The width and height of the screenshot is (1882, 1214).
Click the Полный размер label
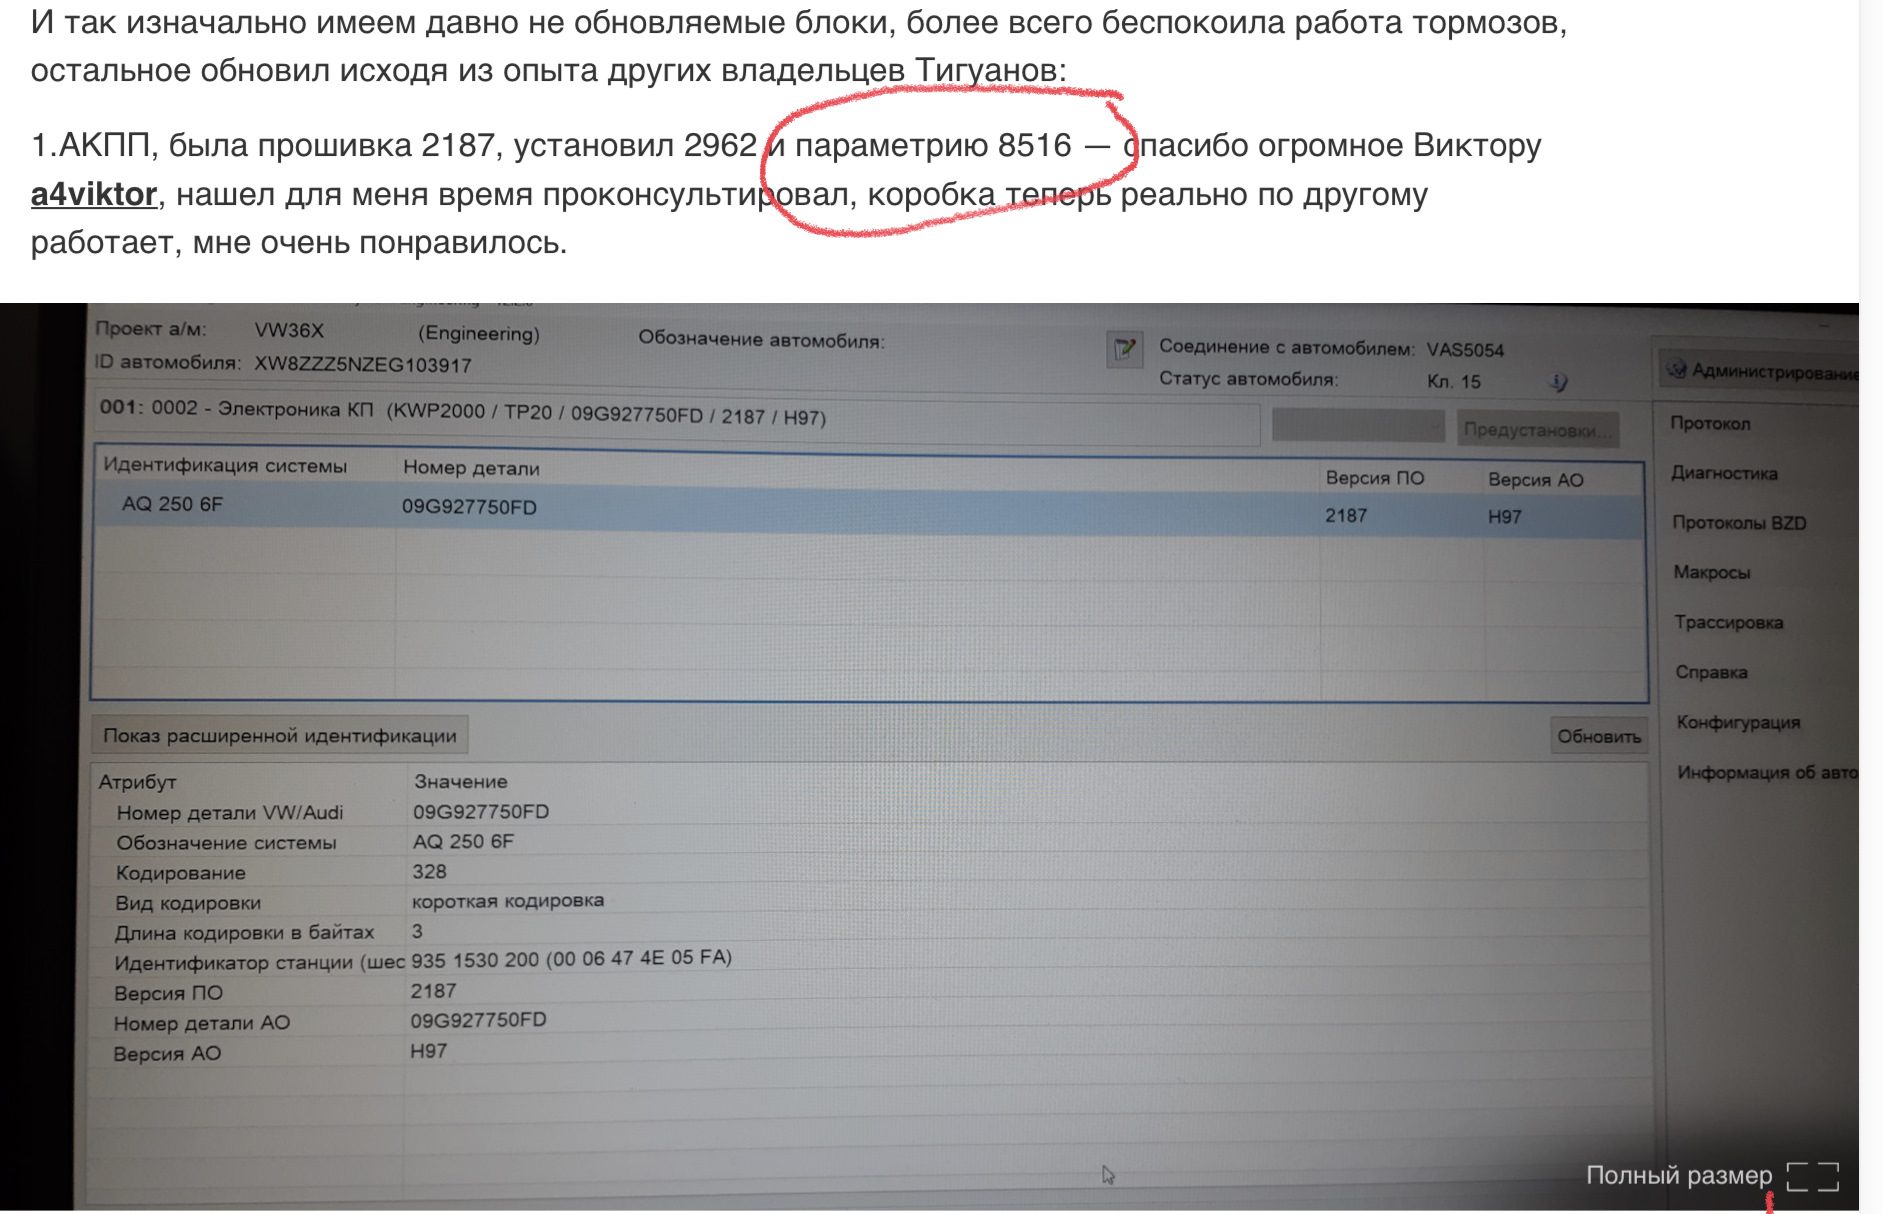1678,1176
